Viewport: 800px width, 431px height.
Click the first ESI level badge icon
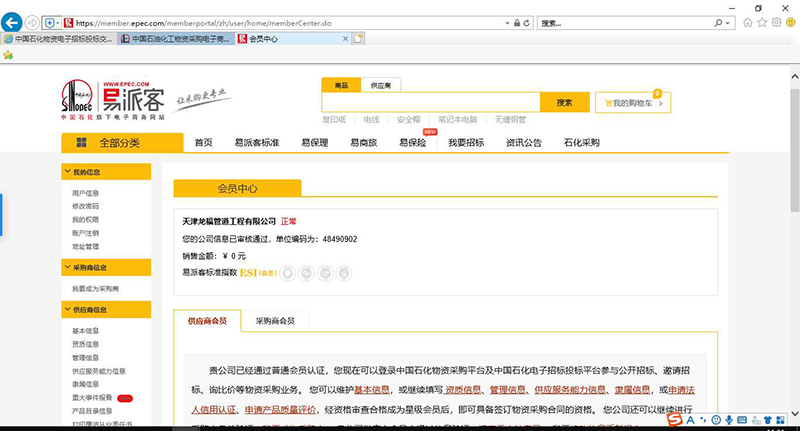(288, 273)
